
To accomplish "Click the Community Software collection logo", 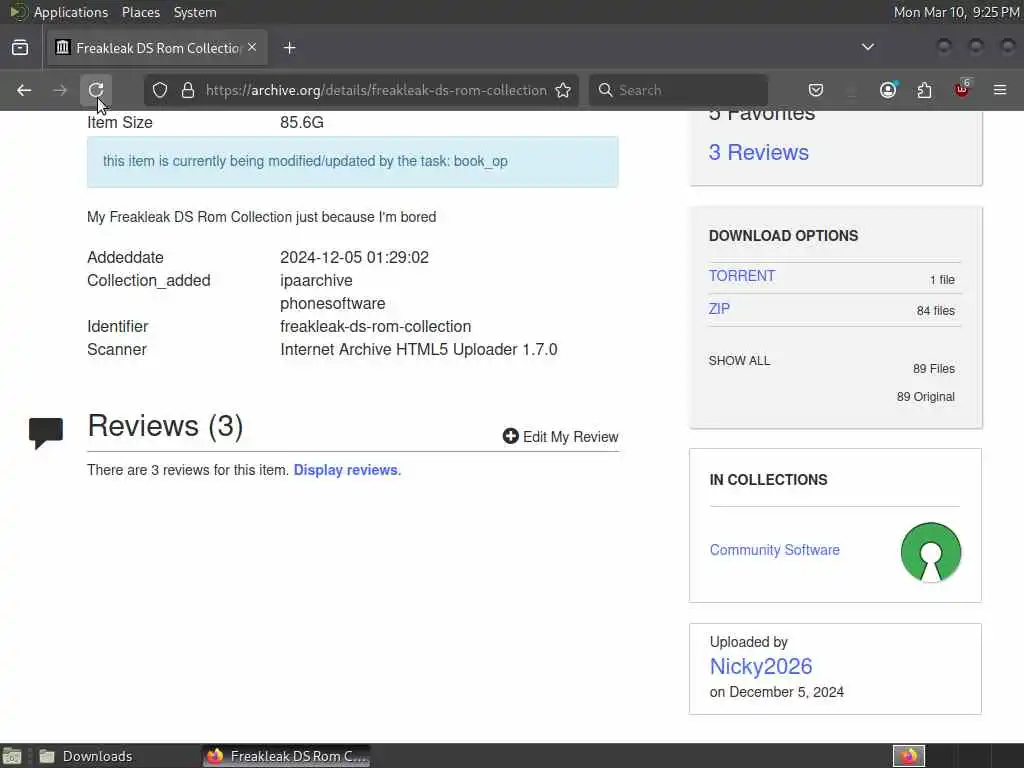I will point(931,552).
